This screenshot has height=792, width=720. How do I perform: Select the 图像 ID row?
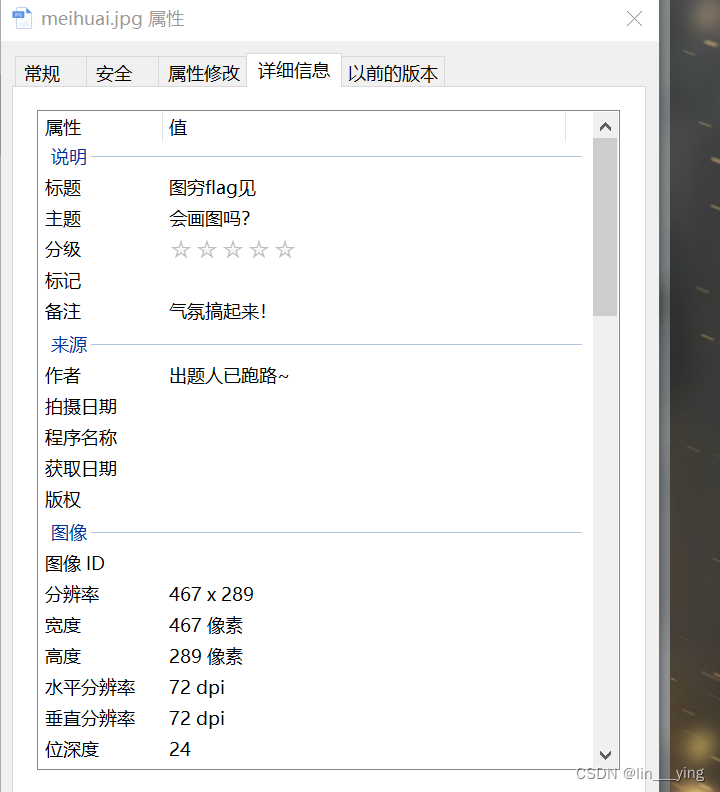[x=313, y=564]
